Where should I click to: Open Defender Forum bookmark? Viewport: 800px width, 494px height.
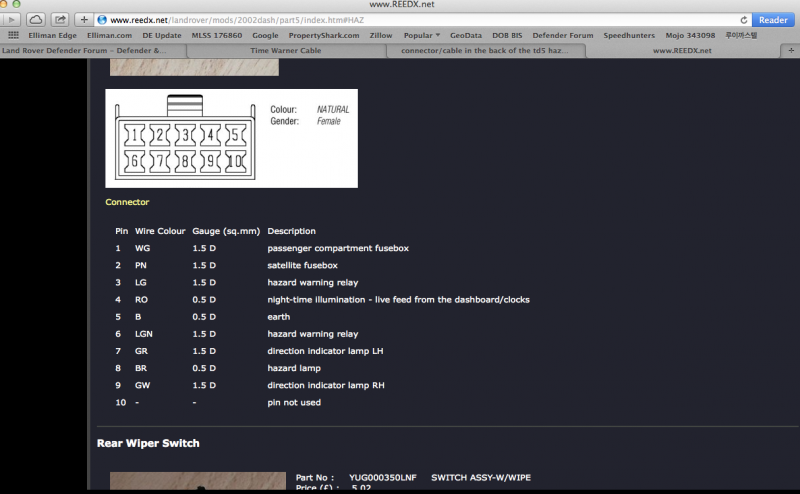pyautogui.click(x=563, y=35)
